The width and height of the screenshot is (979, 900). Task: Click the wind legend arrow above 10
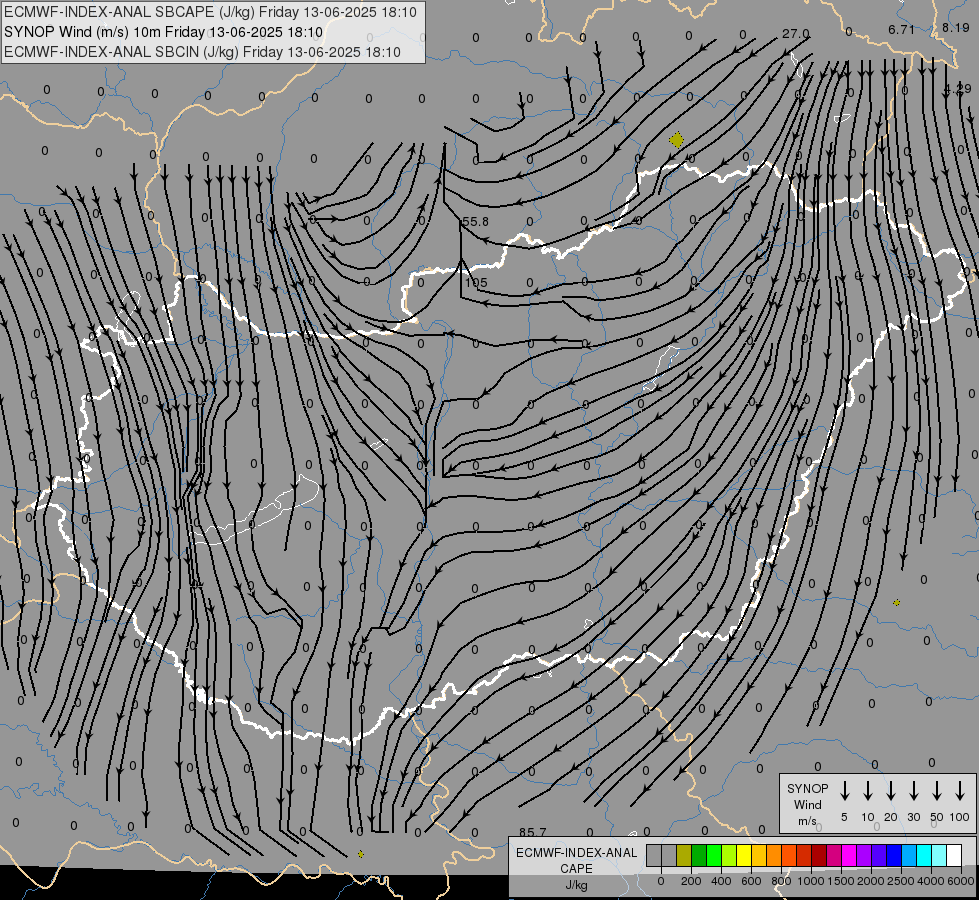(x=868, y=791)
